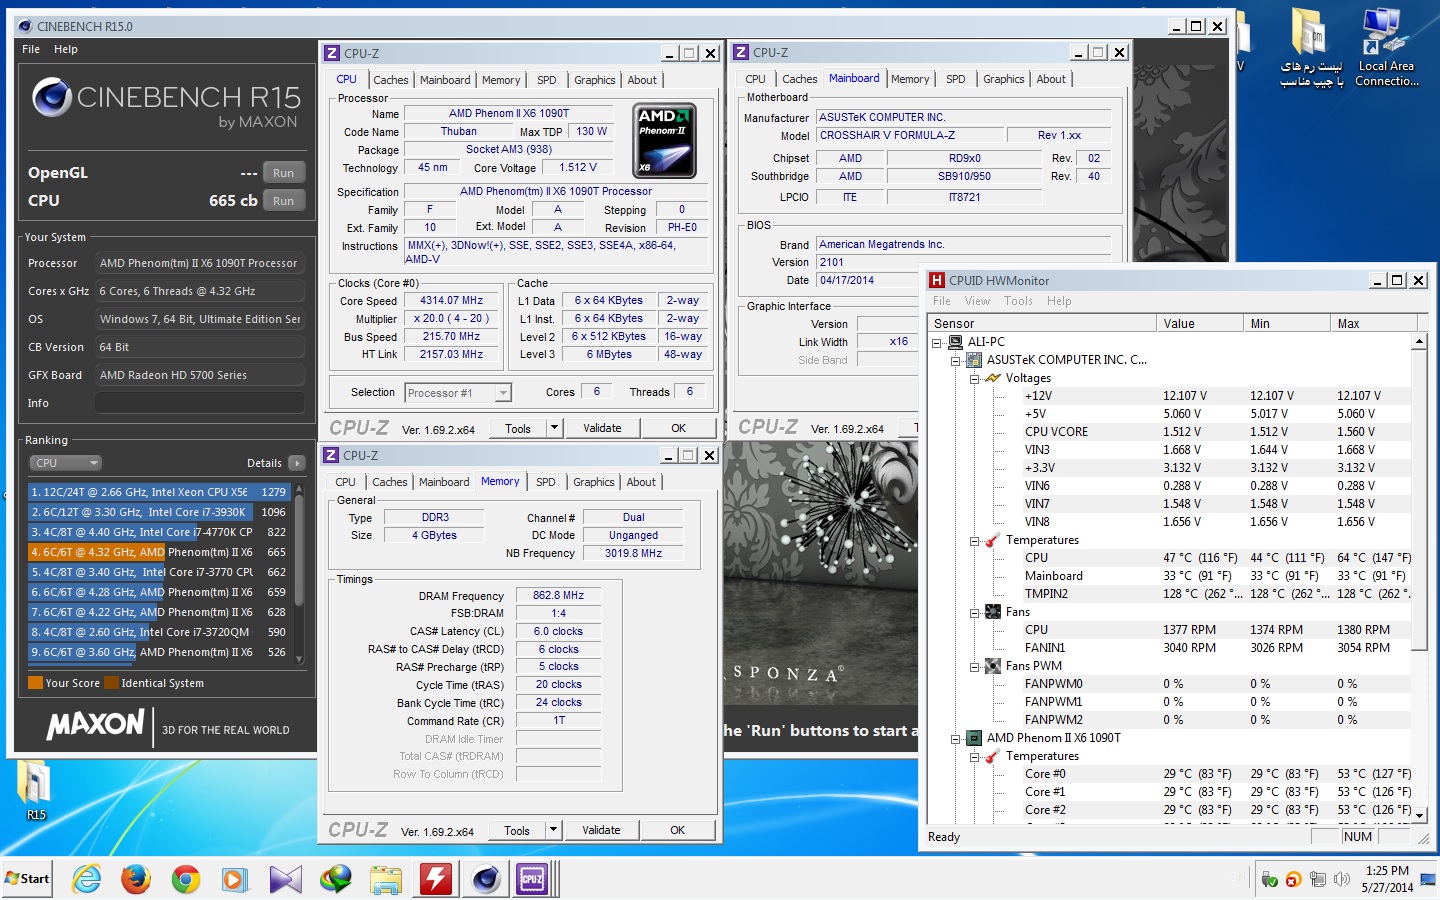Click the HWMonitor vertical scrollbar down arrow
The image size is (1440, 900).
(1419, 816)
